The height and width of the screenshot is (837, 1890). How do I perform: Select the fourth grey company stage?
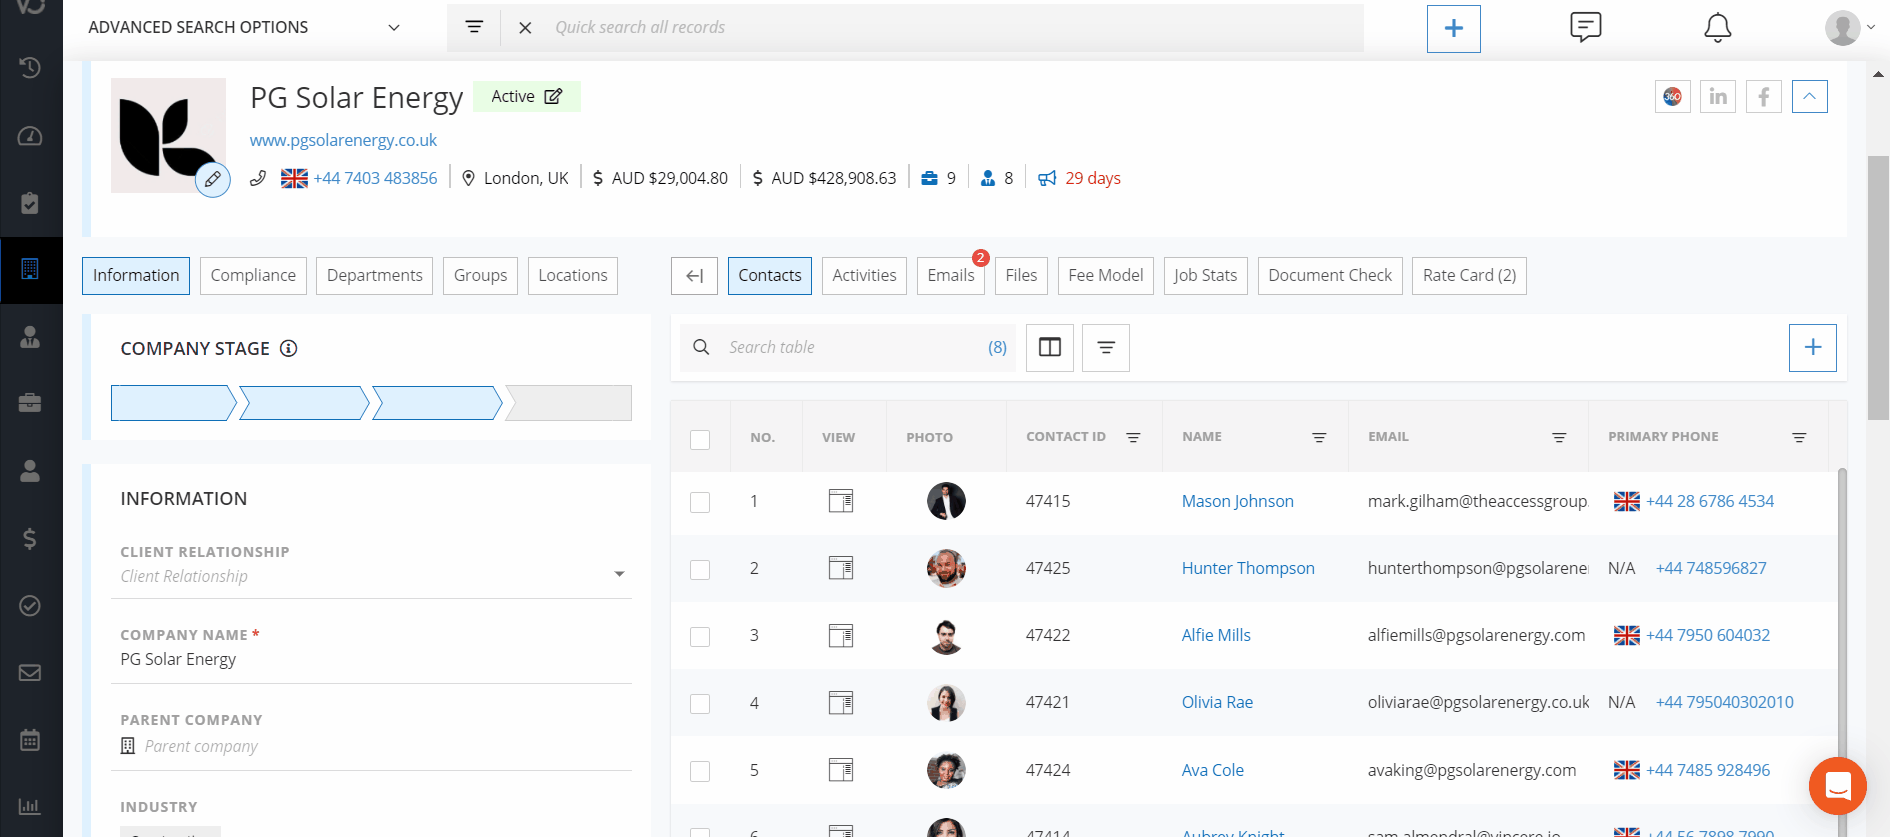tap(569, 403)
